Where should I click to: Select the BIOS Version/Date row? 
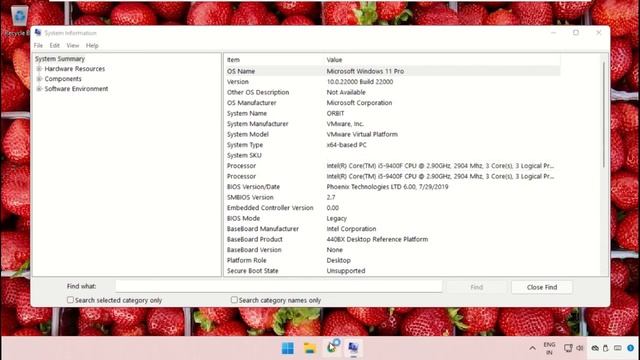coord(392,187)
